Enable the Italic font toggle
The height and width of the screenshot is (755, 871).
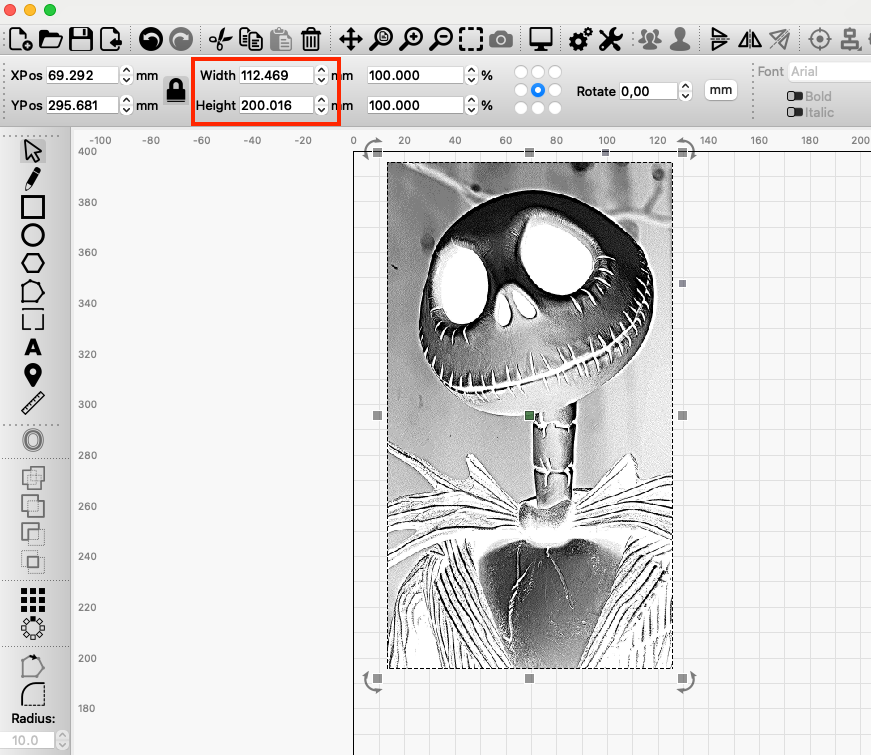[x=795, y=112]
